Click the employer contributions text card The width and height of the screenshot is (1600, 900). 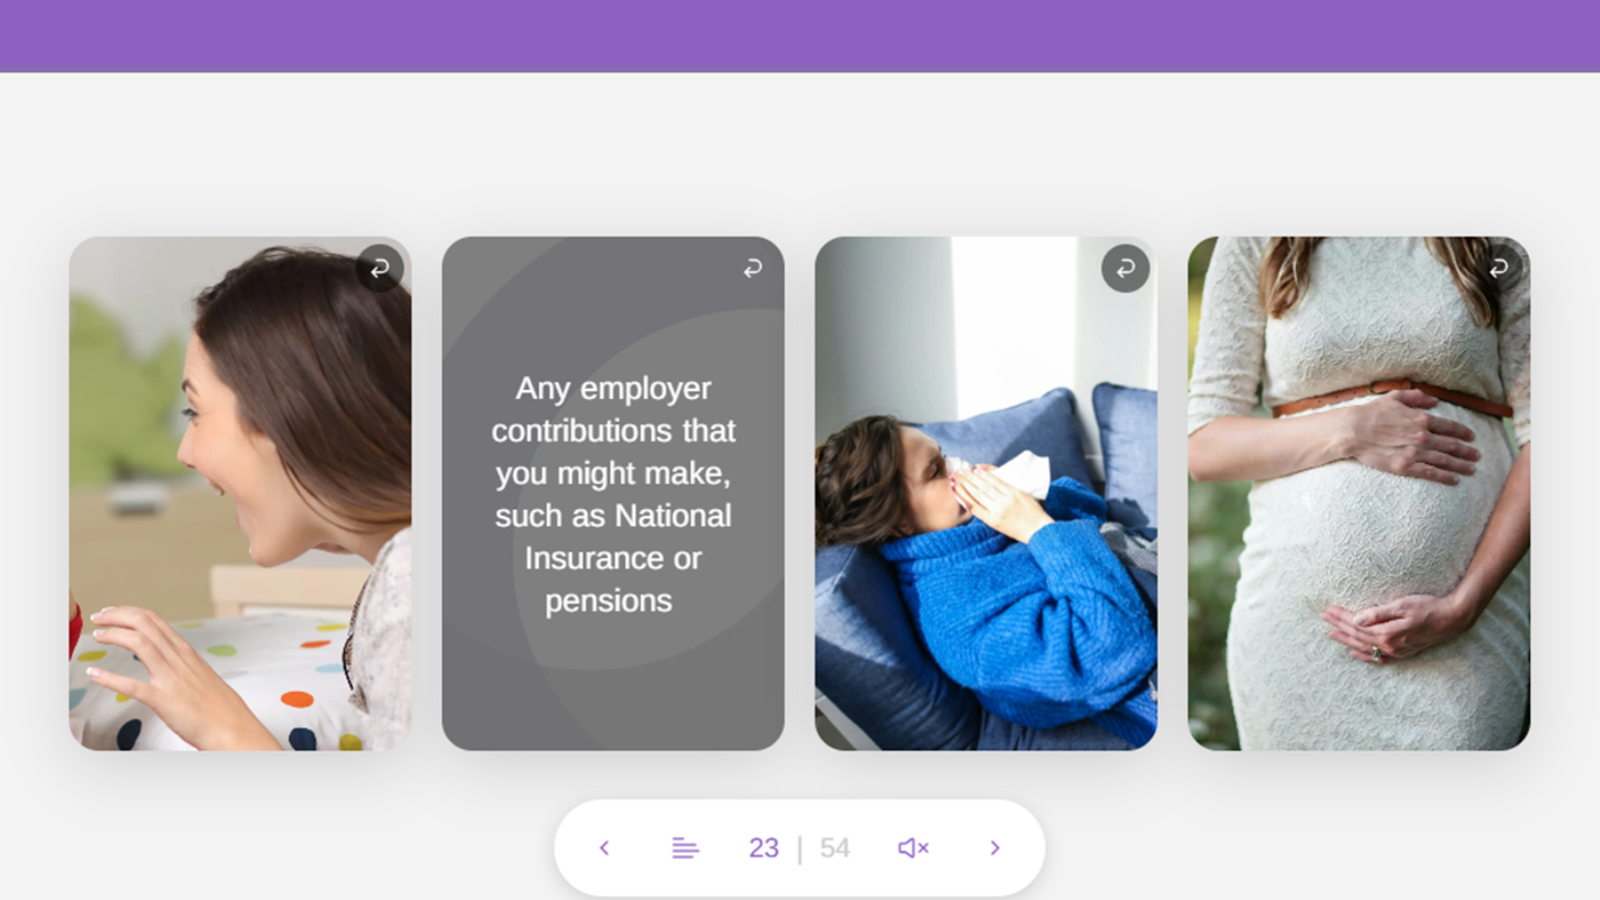613,493
